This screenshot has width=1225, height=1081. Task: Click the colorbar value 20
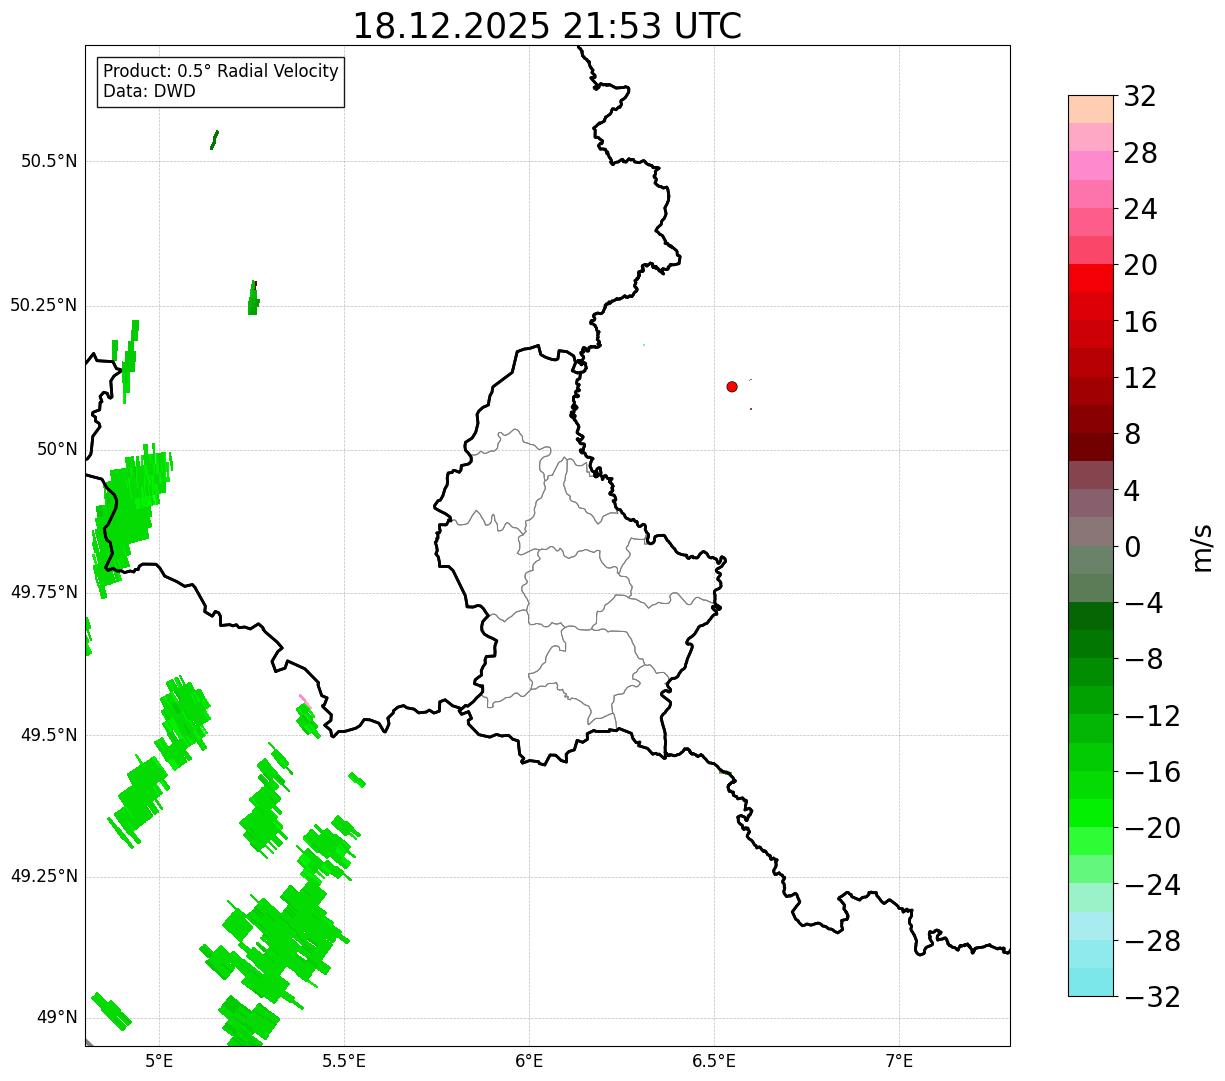[x=1140, y=265]
